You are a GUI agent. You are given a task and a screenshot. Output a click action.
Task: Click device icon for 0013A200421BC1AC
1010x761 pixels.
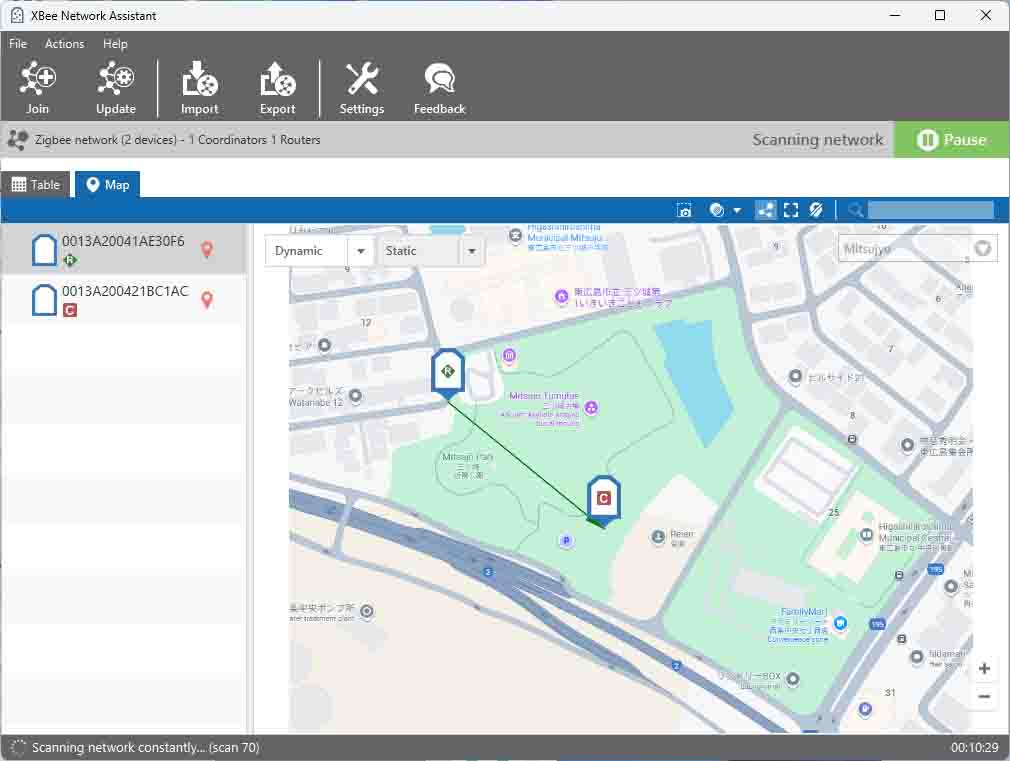44,300
